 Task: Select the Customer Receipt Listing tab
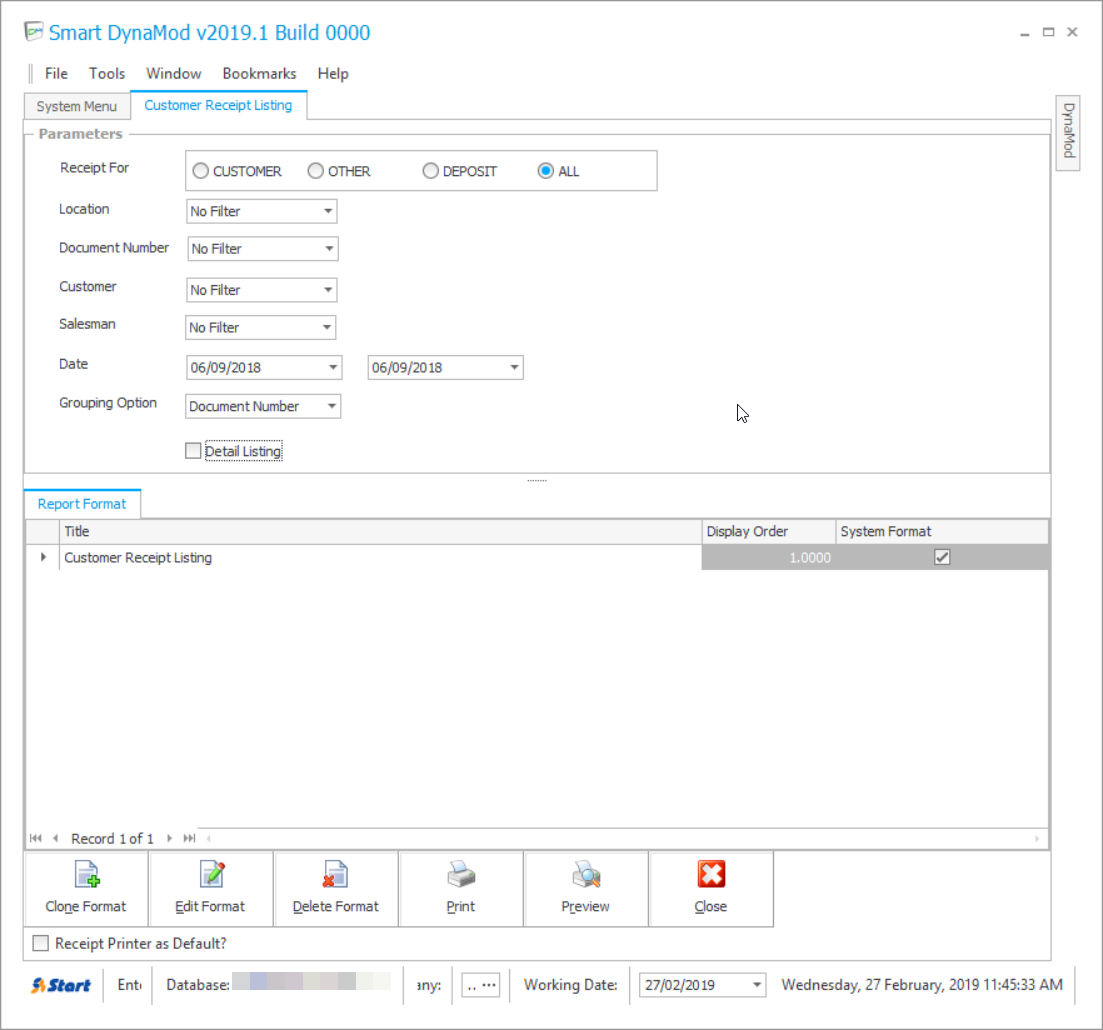tap(218, 105)
